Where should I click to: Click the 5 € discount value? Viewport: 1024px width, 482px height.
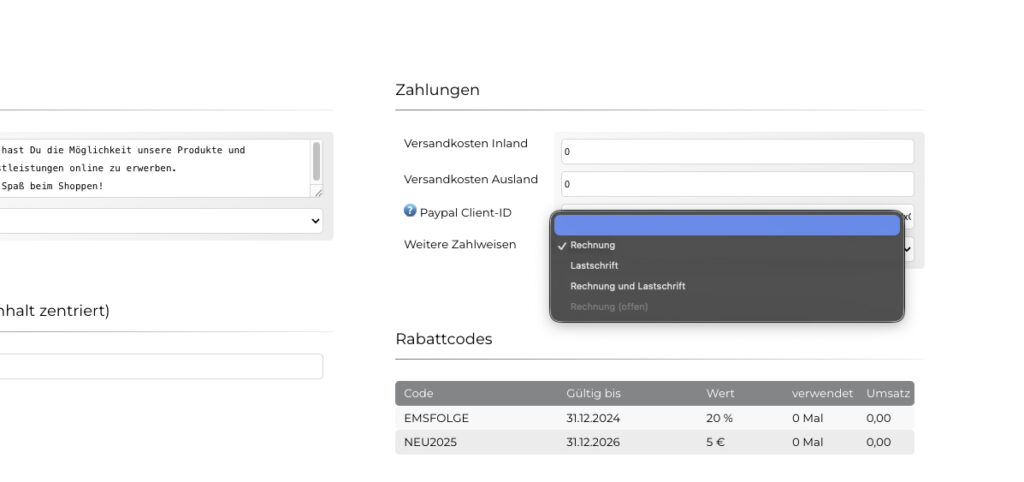pos(715,442)
